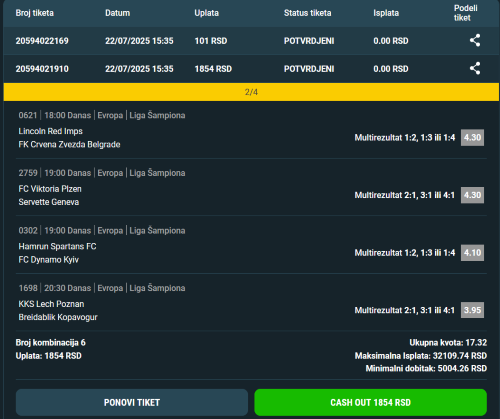500x419 pixels.
Task: Expand ticket row 20594022169
Action: tap(251, 41)
